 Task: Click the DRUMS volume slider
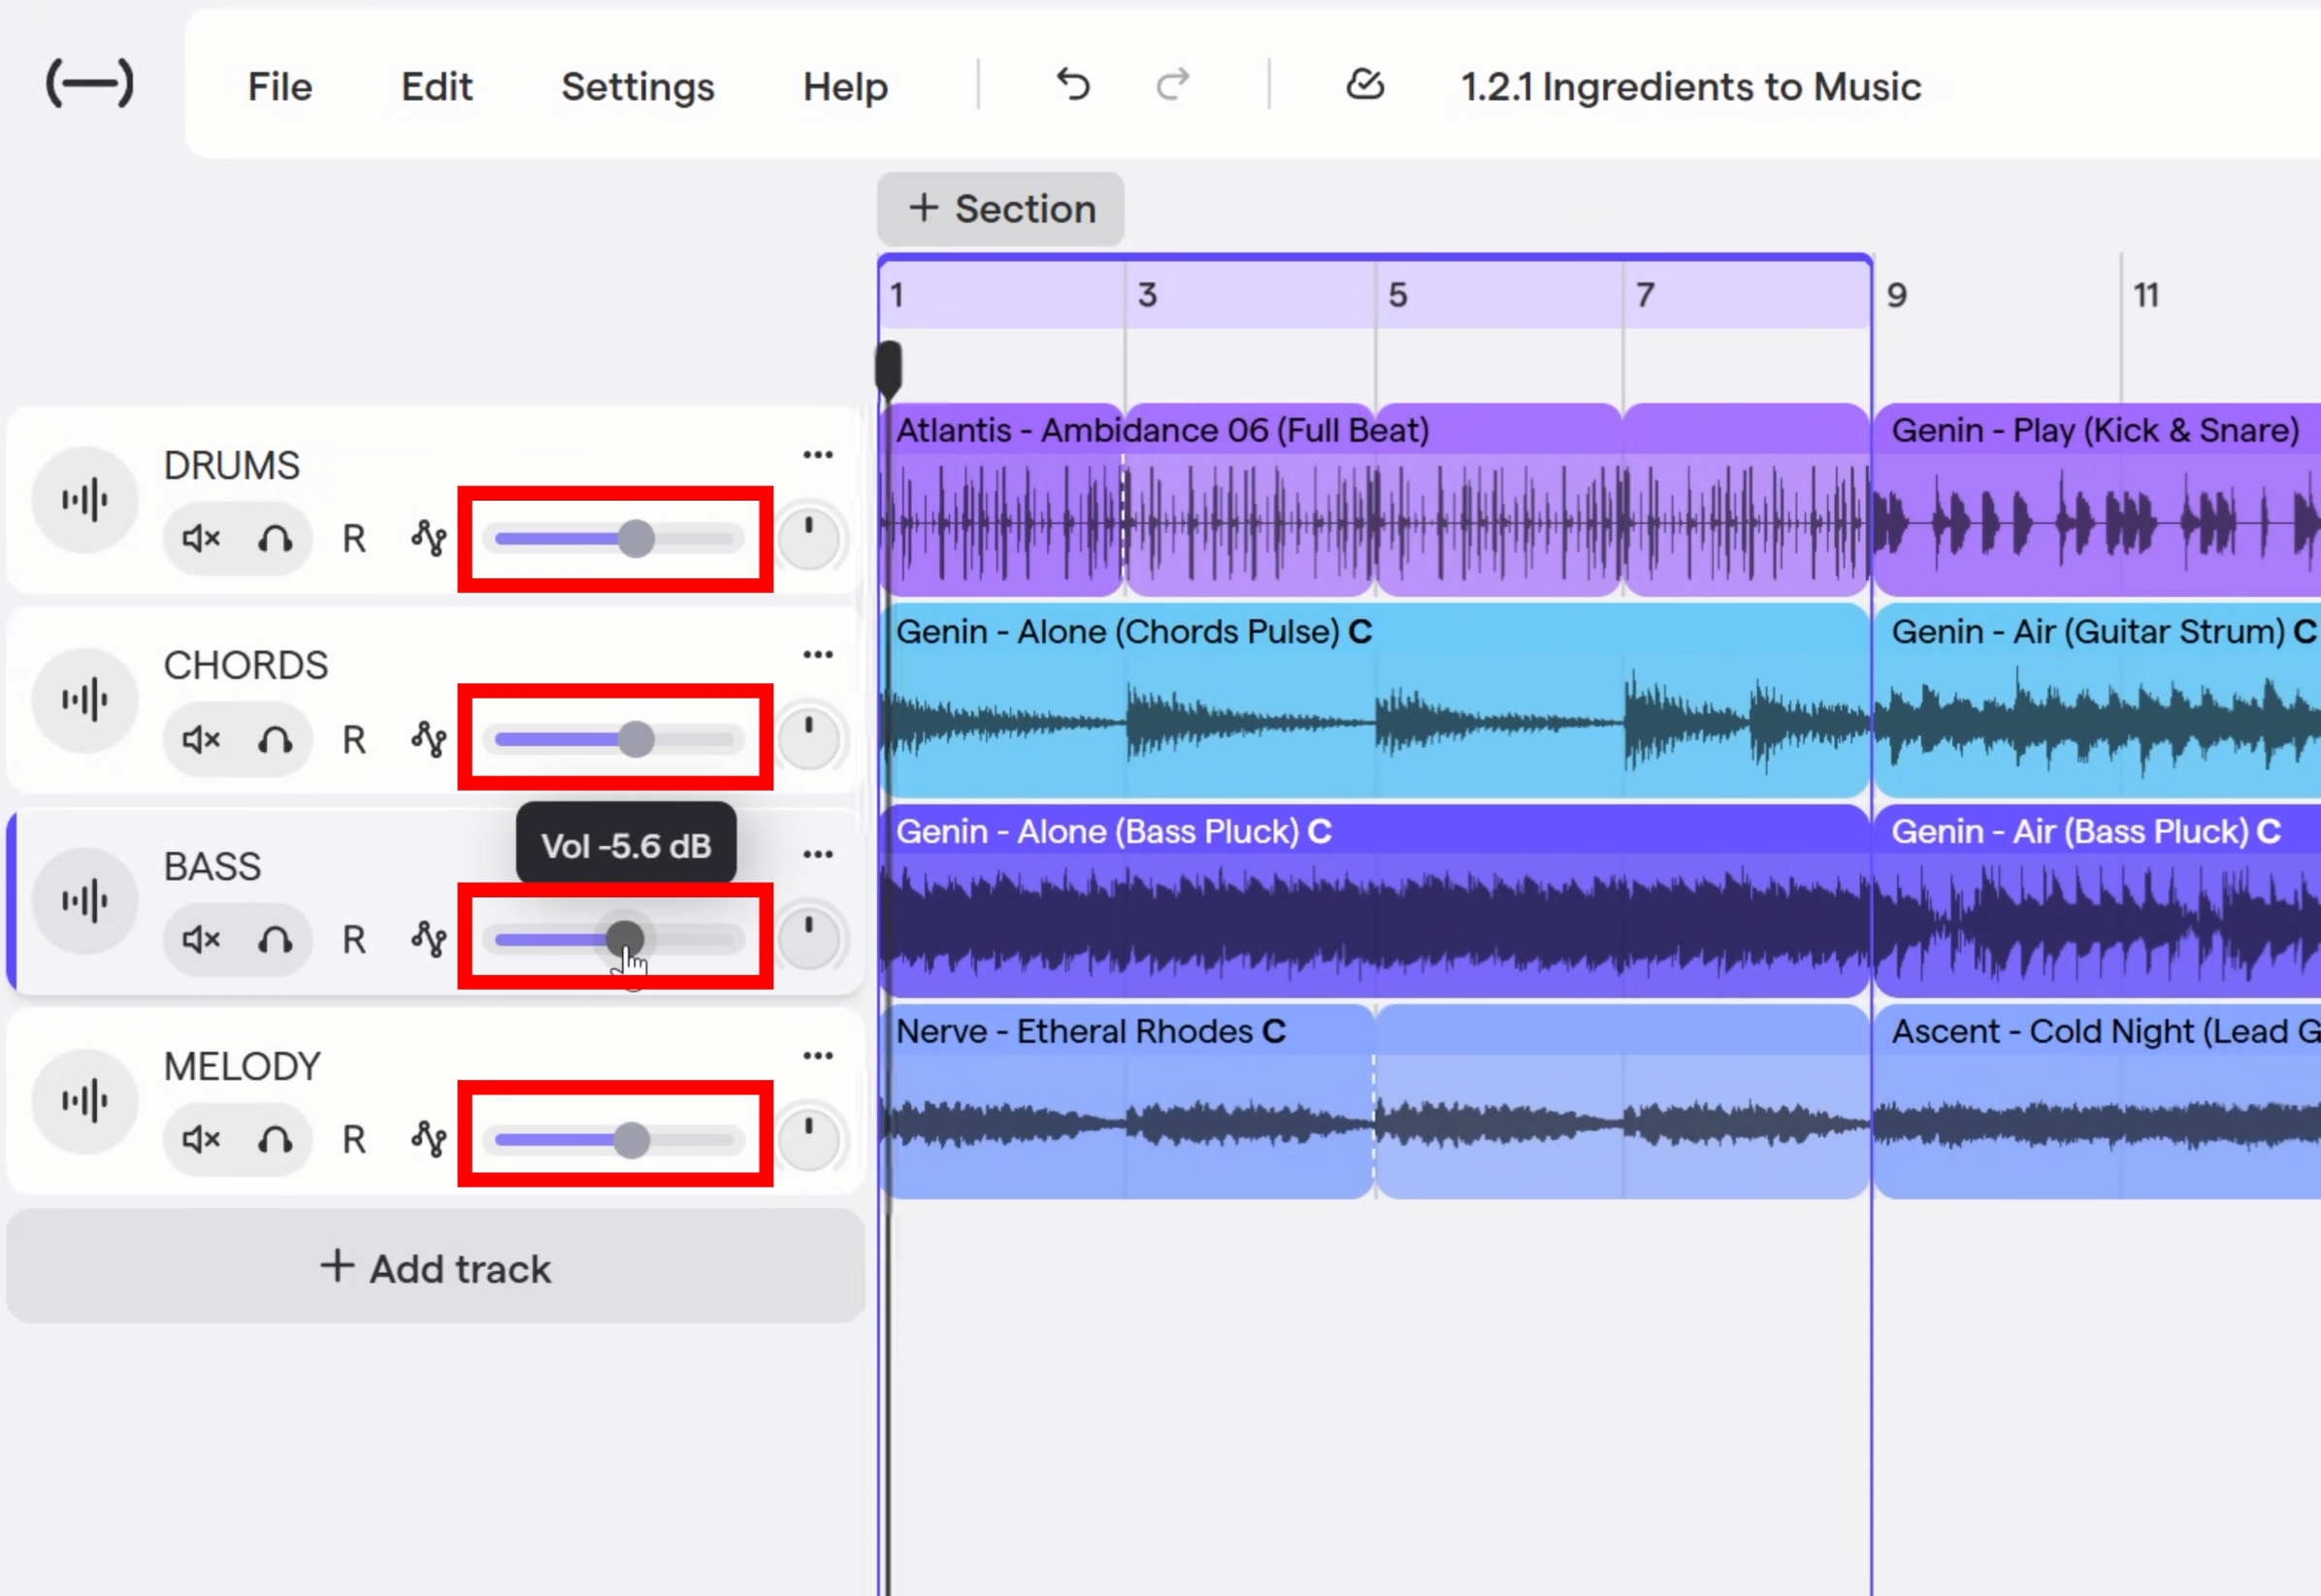click(x=615, y=539)
